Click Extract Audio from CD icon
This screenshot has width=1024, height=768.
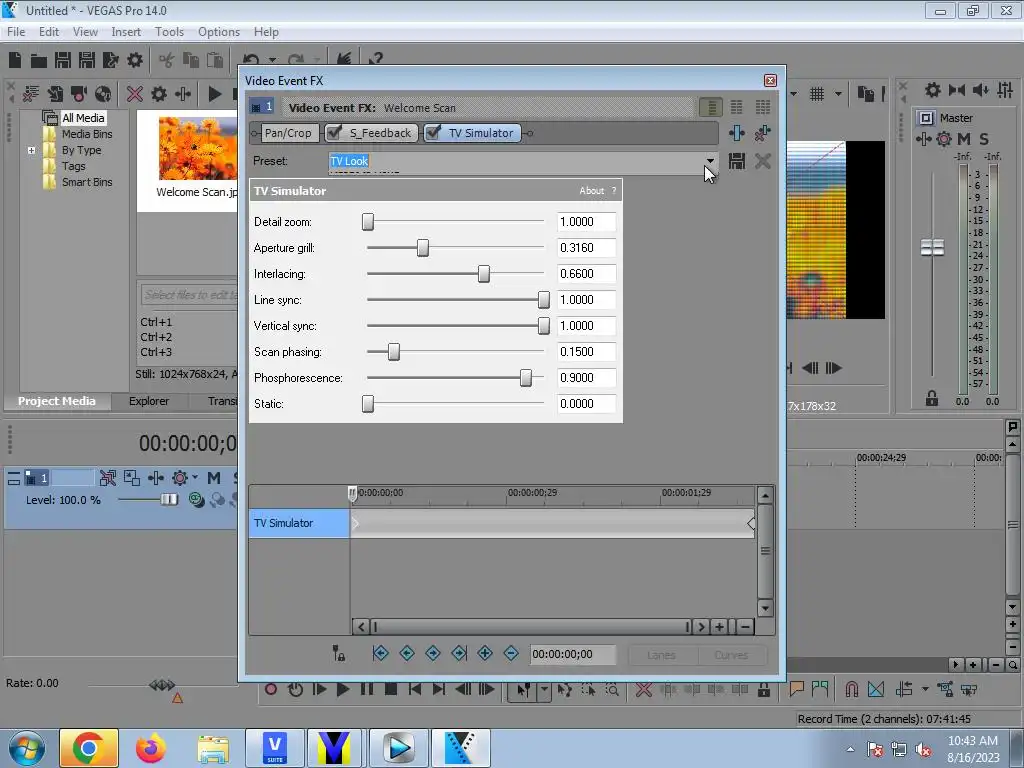point(103,94)
